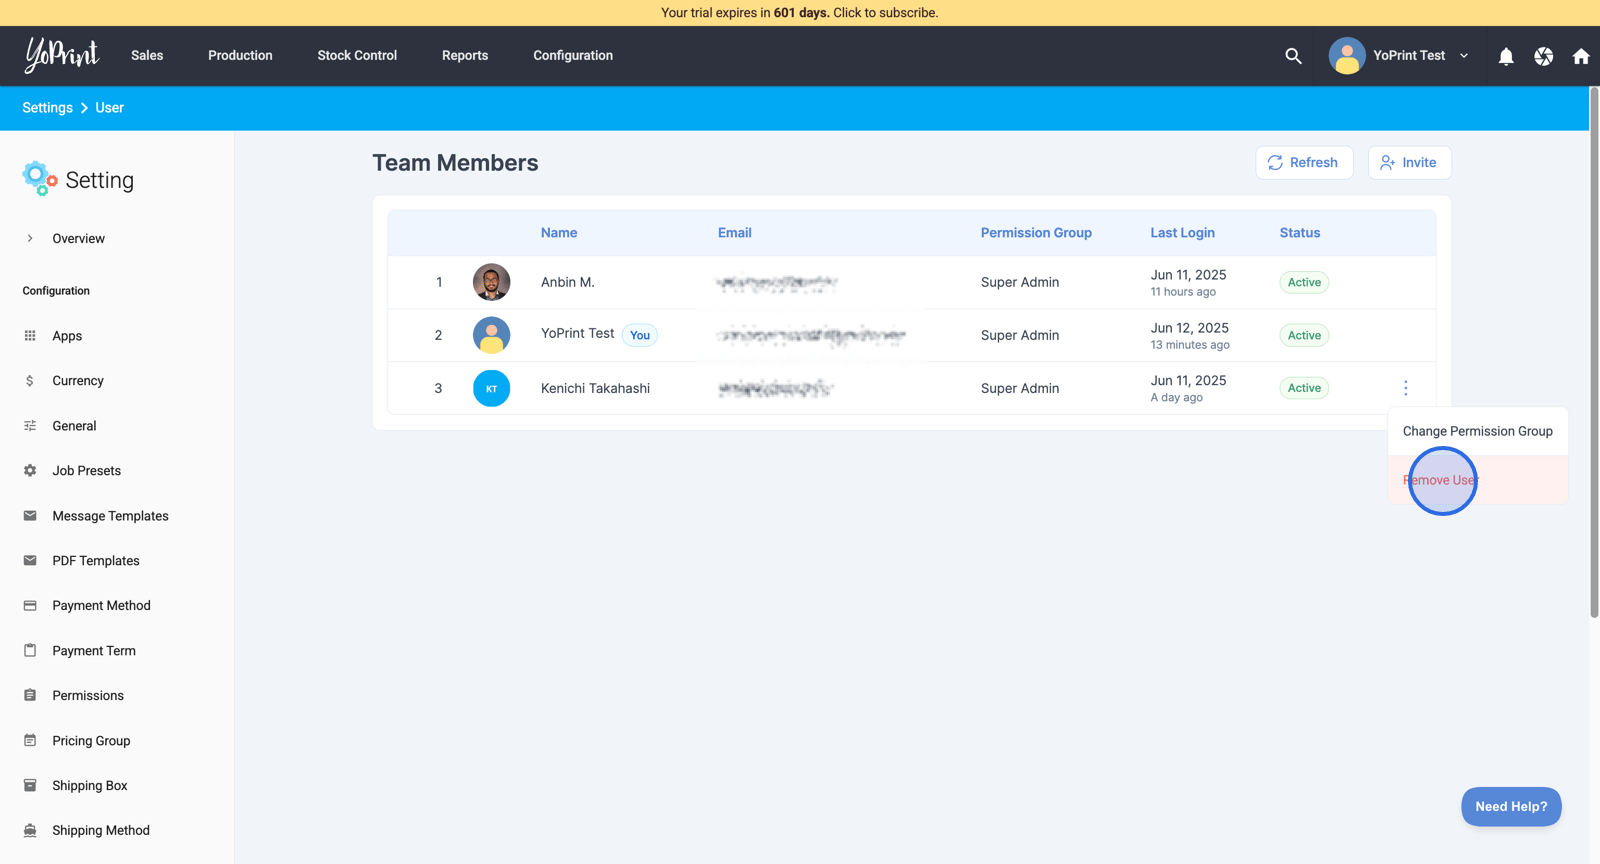1600x864 pixels.
Task: Click the Setting gear icon
Action: tap(39, 179)
